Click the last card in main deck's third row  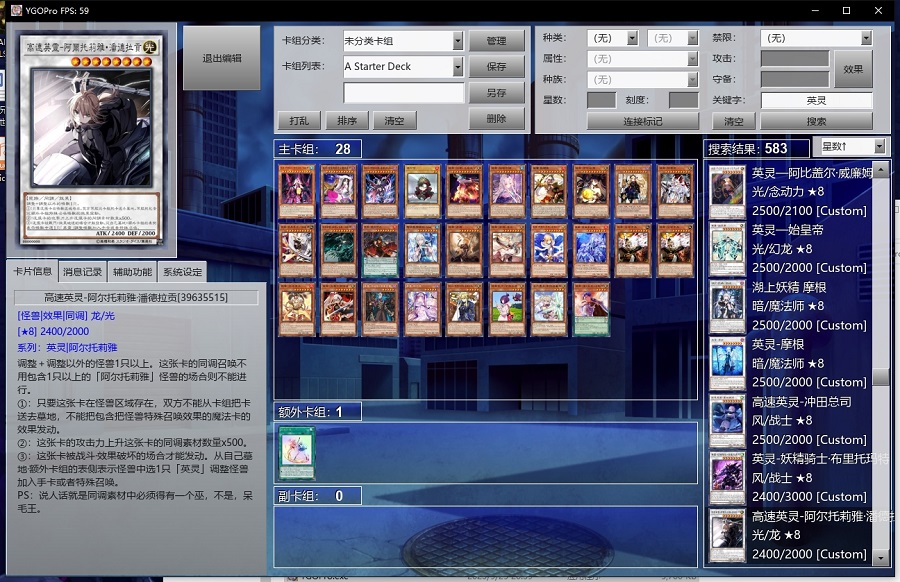(x=591, y=310)
